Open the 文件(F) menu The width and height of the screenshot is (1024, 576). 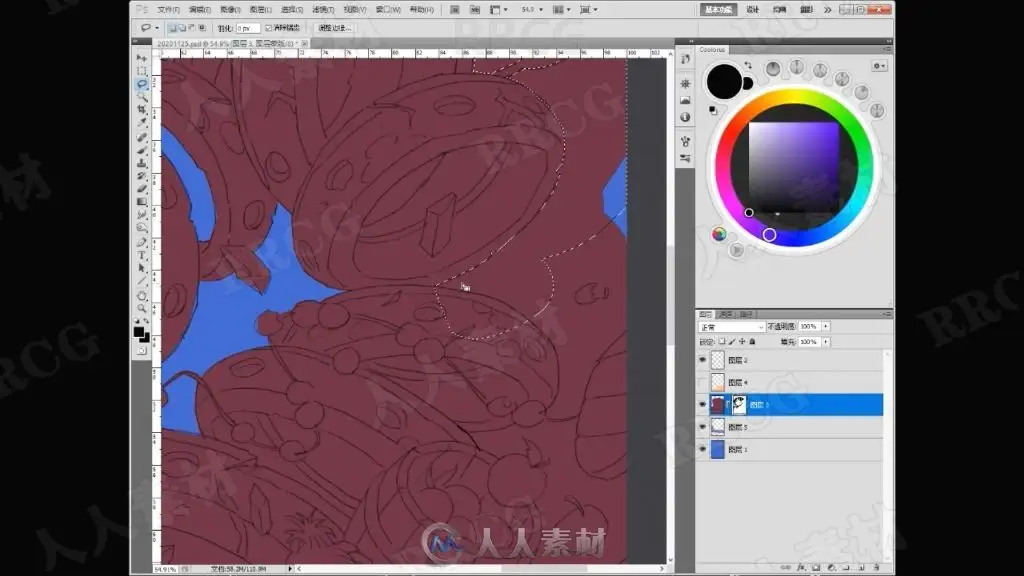click(x=168, y=10)
